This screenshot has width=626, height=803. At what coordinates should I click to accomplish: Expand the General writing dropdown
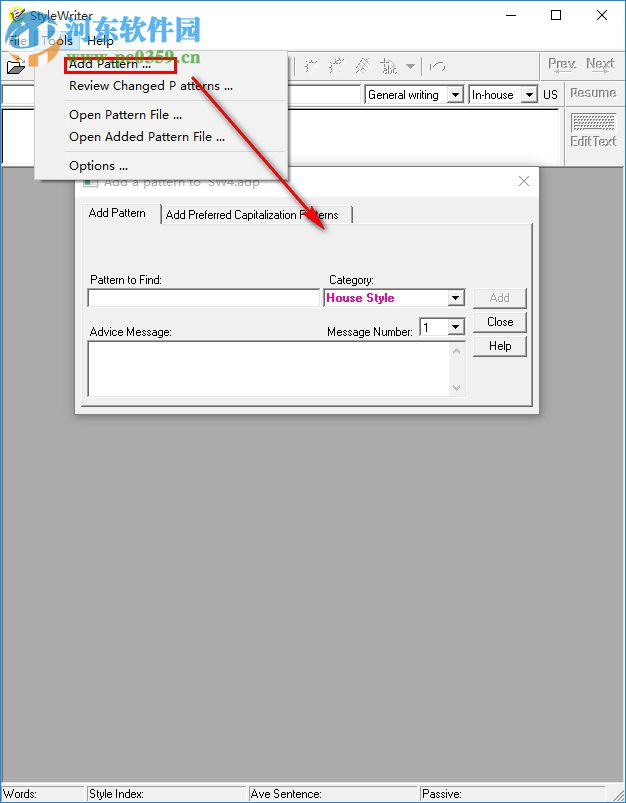455,95
